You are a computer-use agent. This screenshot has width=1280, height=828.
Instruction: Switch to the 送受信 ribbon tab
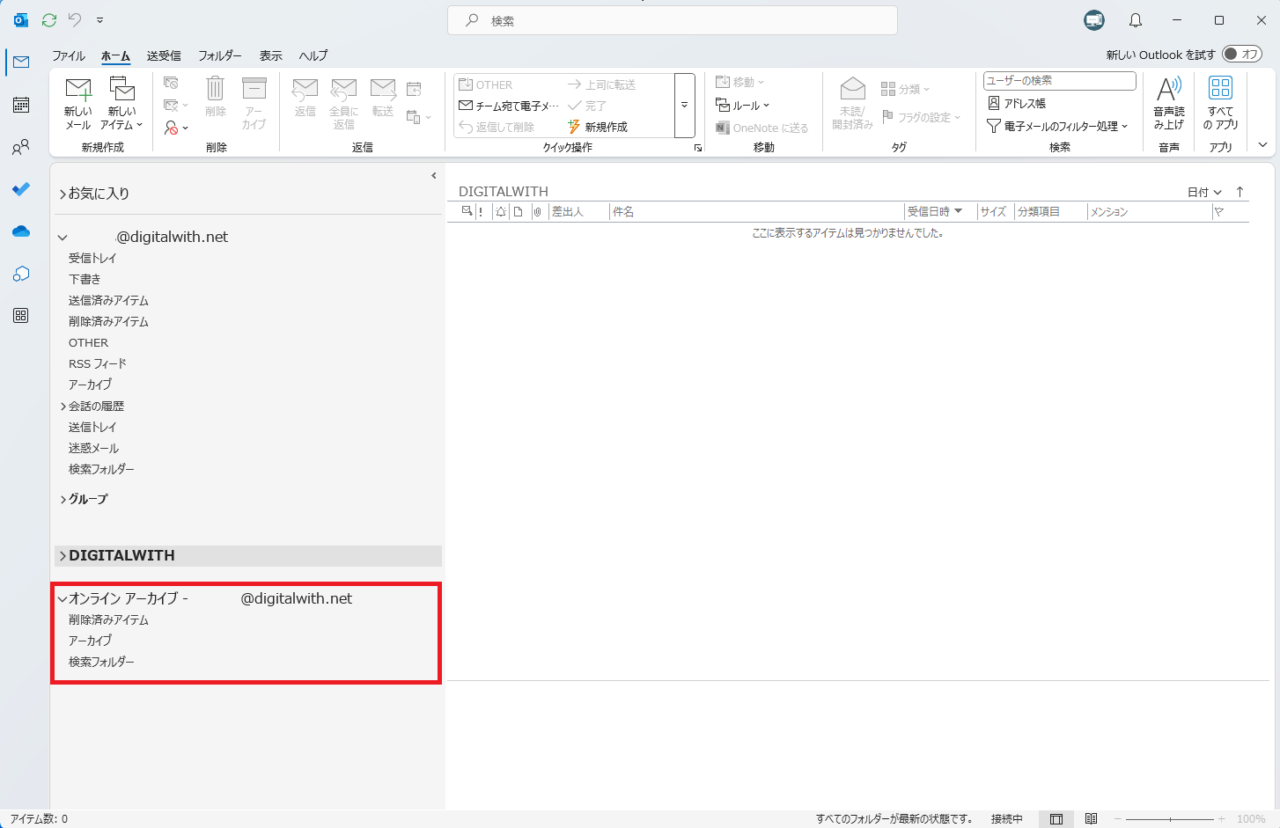pos(163,55)
